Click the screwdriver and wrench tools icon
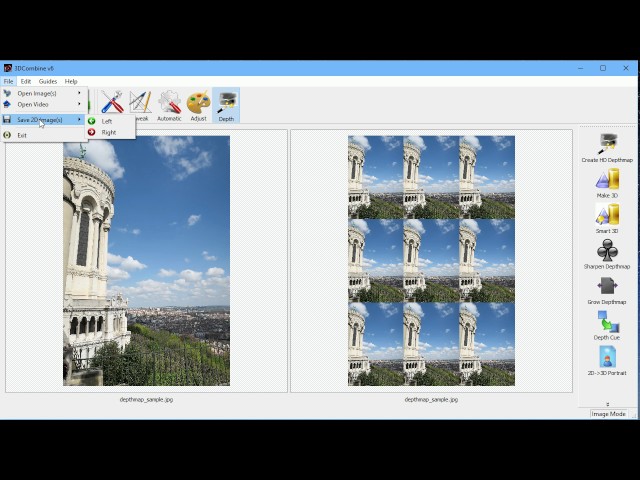This screenshot has width=640, height=480. tap(112, 102)
